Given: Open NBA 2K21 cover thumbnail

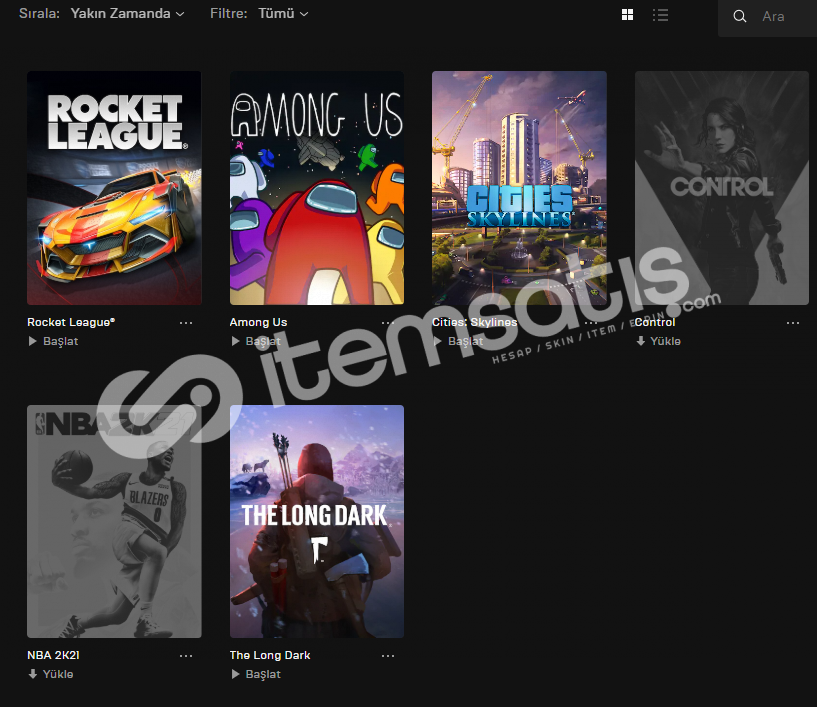Looking at the screenshot, I should (x=114, y=522).
